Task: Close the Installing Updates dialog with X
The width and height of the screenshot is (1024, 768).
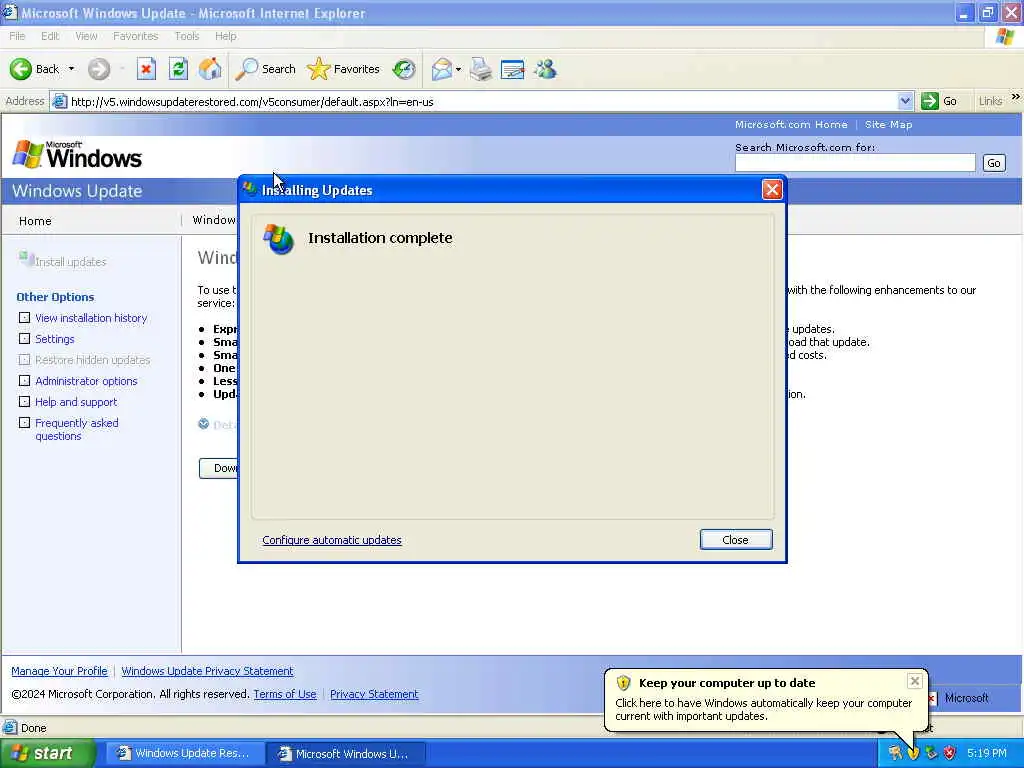Action: click(x=772, y=189)
